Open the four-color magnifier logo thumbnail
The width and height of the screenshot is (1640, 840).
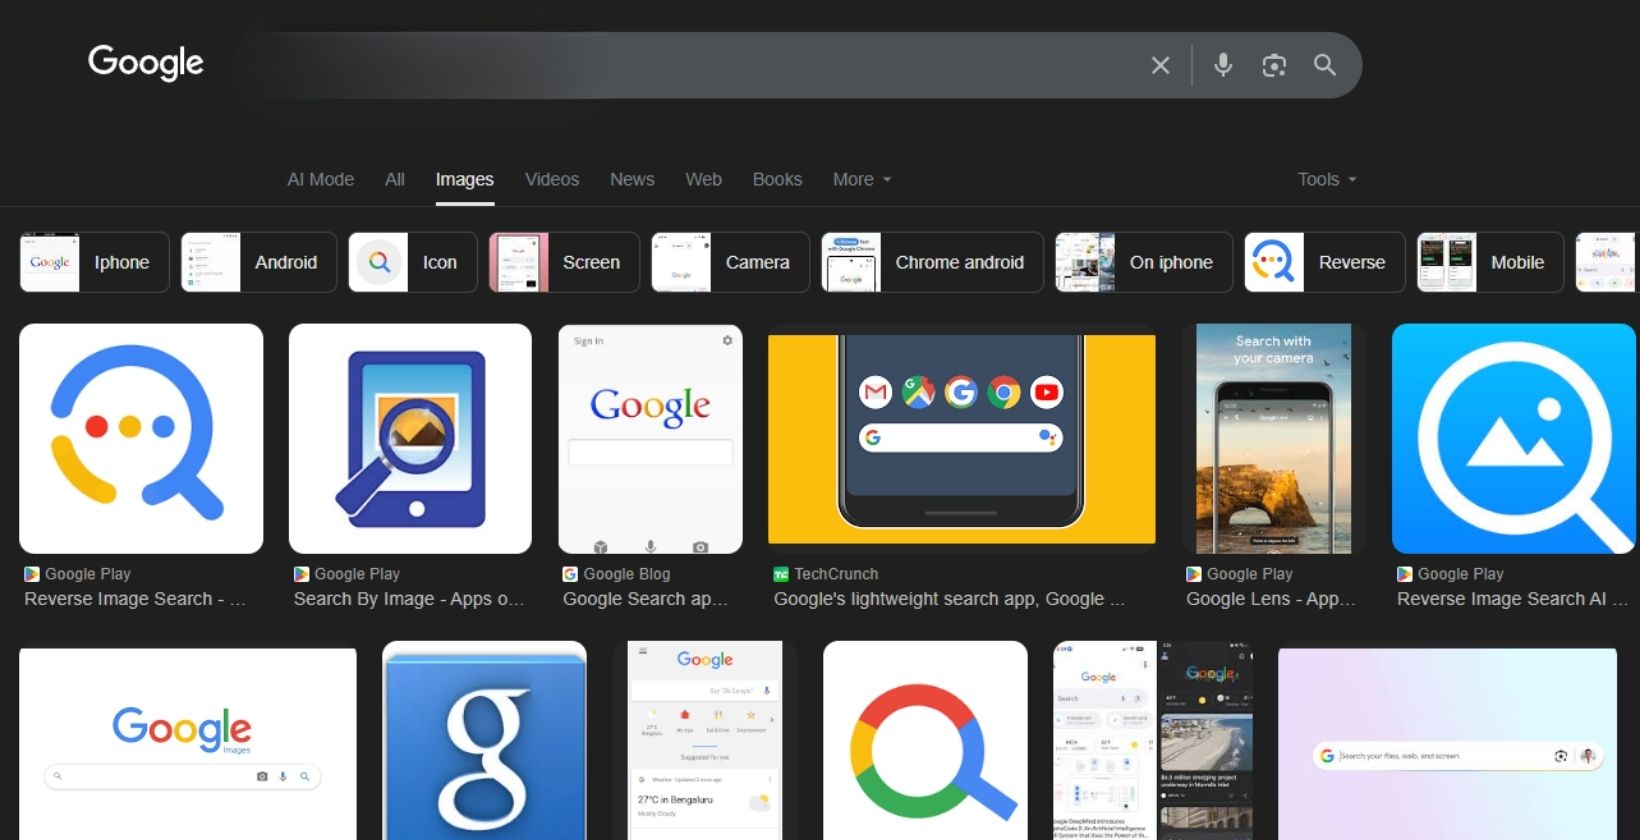(925, 741)
